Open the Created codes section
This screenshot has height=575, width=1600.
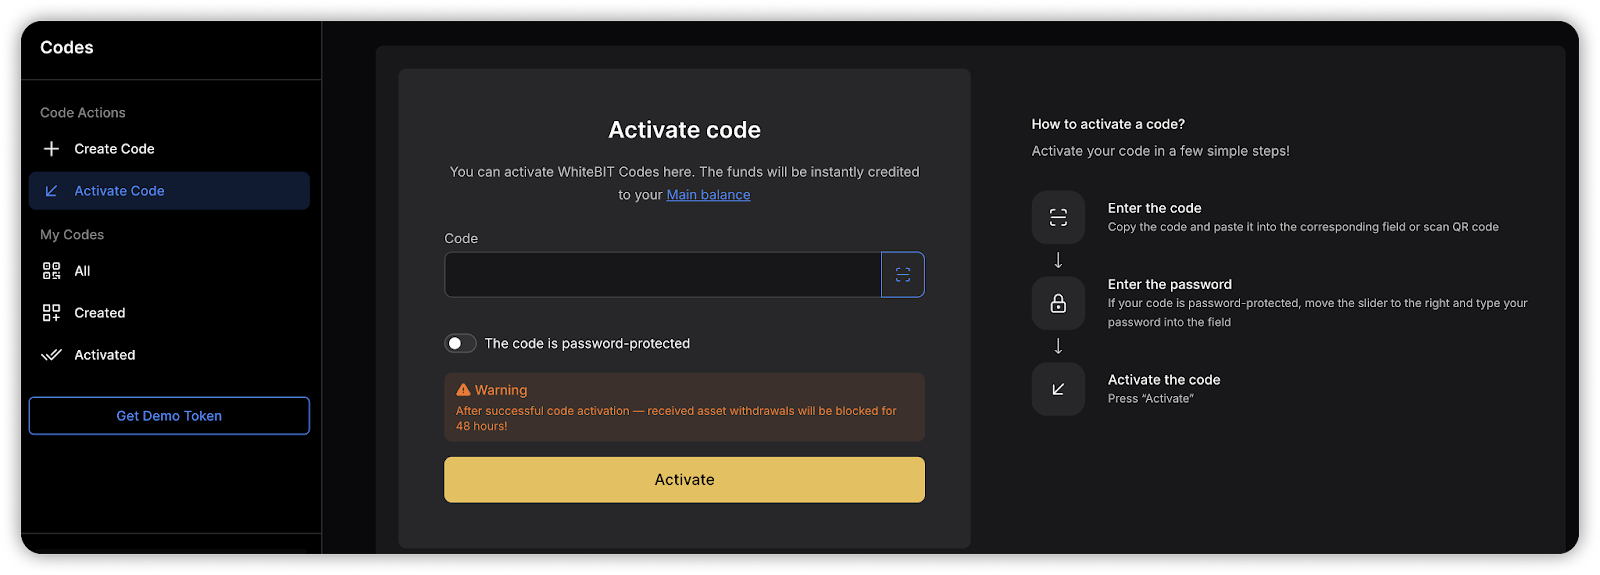click(100, 313)
